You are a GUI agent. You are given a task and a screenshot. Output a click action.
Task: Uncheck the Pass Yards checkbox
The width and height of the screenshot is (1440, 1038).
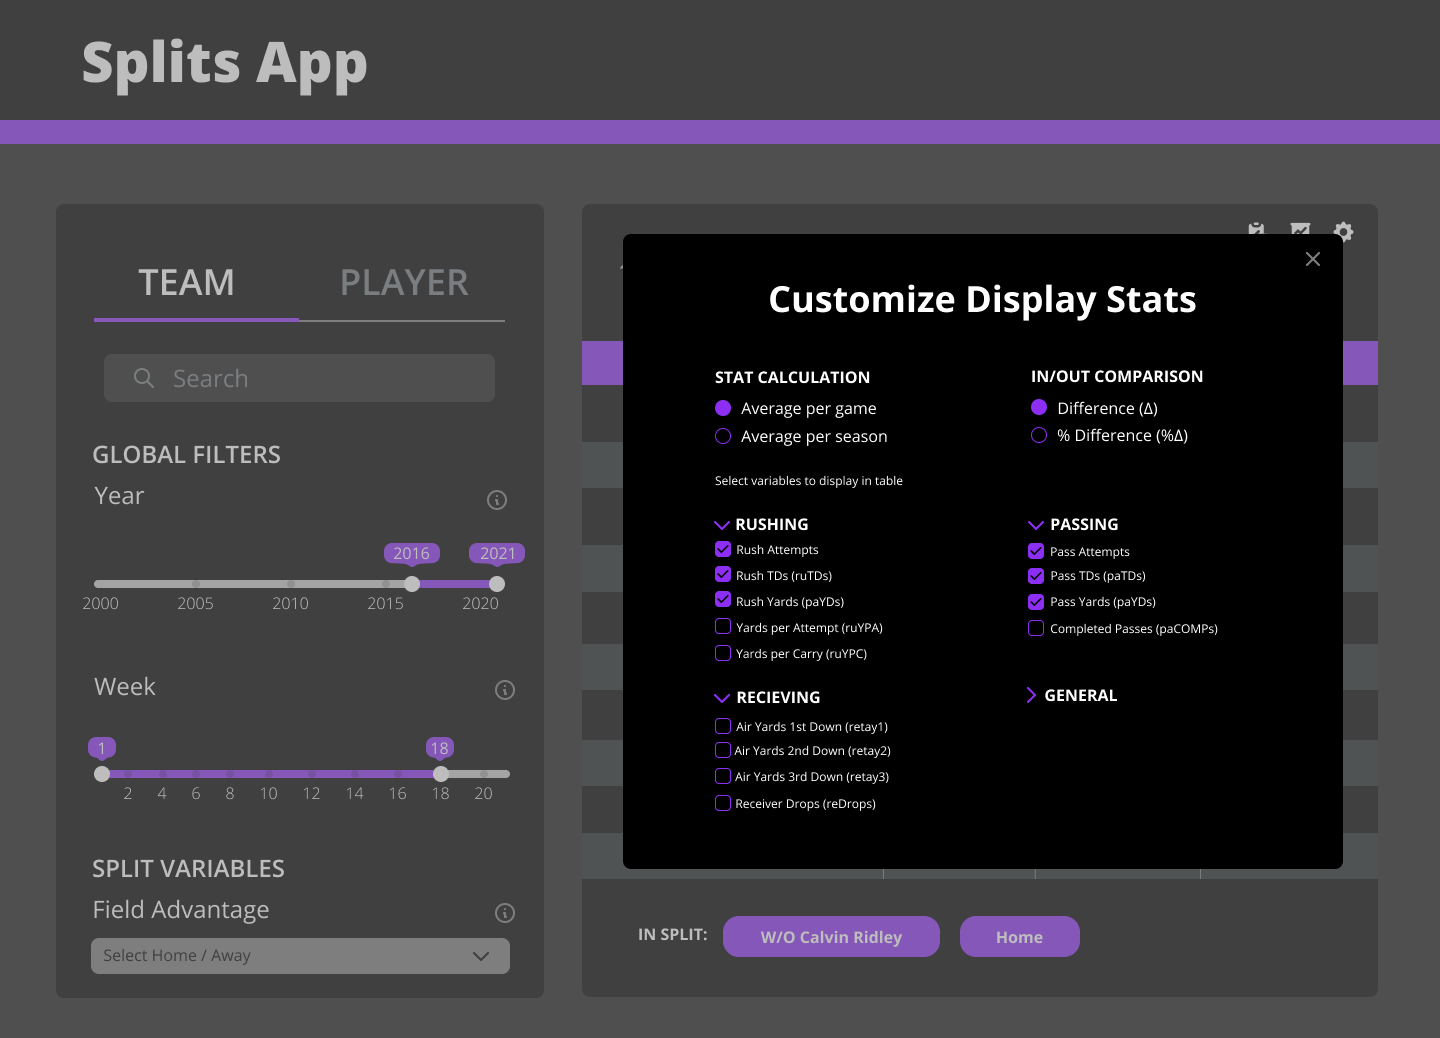(1036, 602)
